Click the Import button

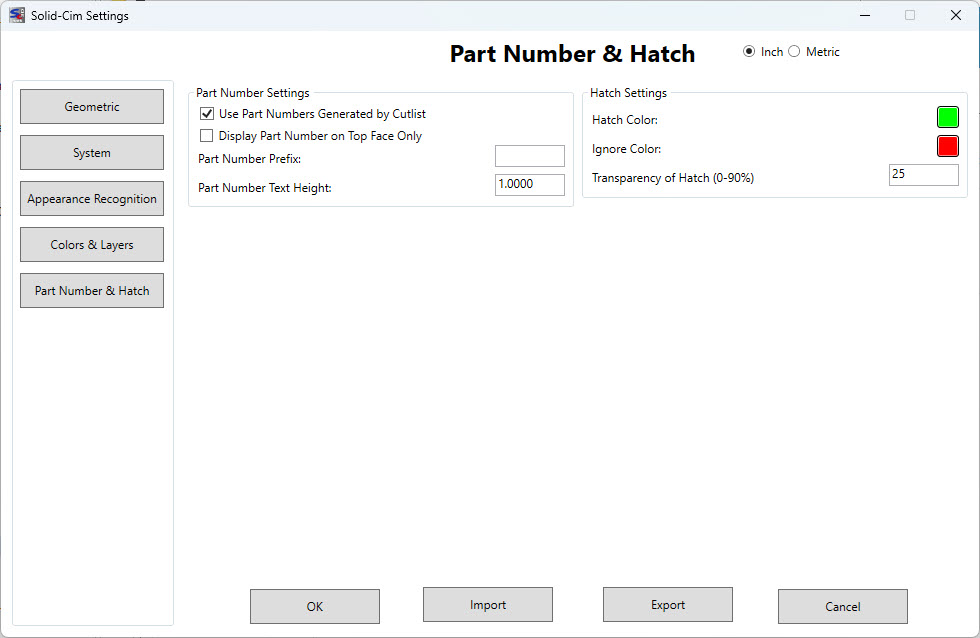tap(488, 604)
